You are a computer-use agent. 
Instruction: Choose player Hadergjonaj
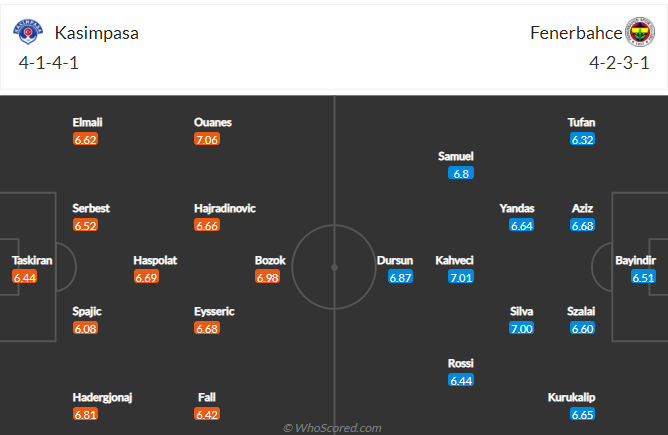102,398
